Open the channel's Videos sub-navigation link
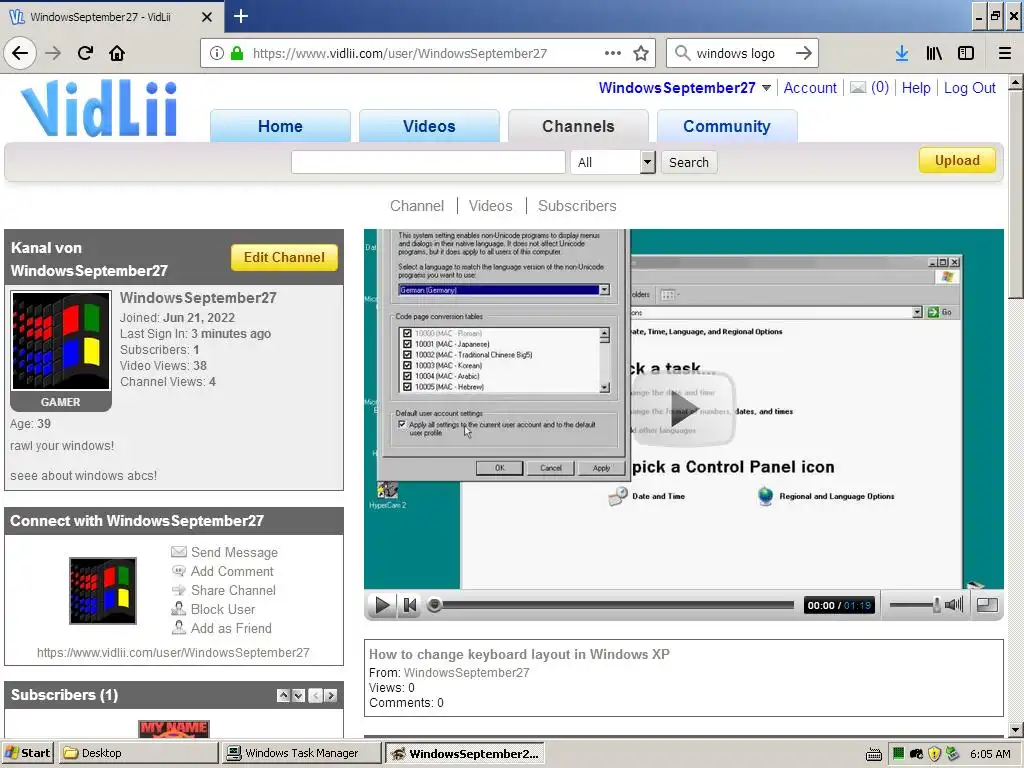 490,206
